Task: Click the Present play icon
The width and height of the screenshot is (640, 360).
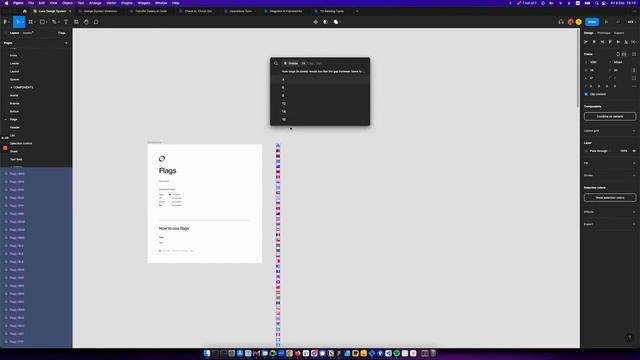Action: 606,22
